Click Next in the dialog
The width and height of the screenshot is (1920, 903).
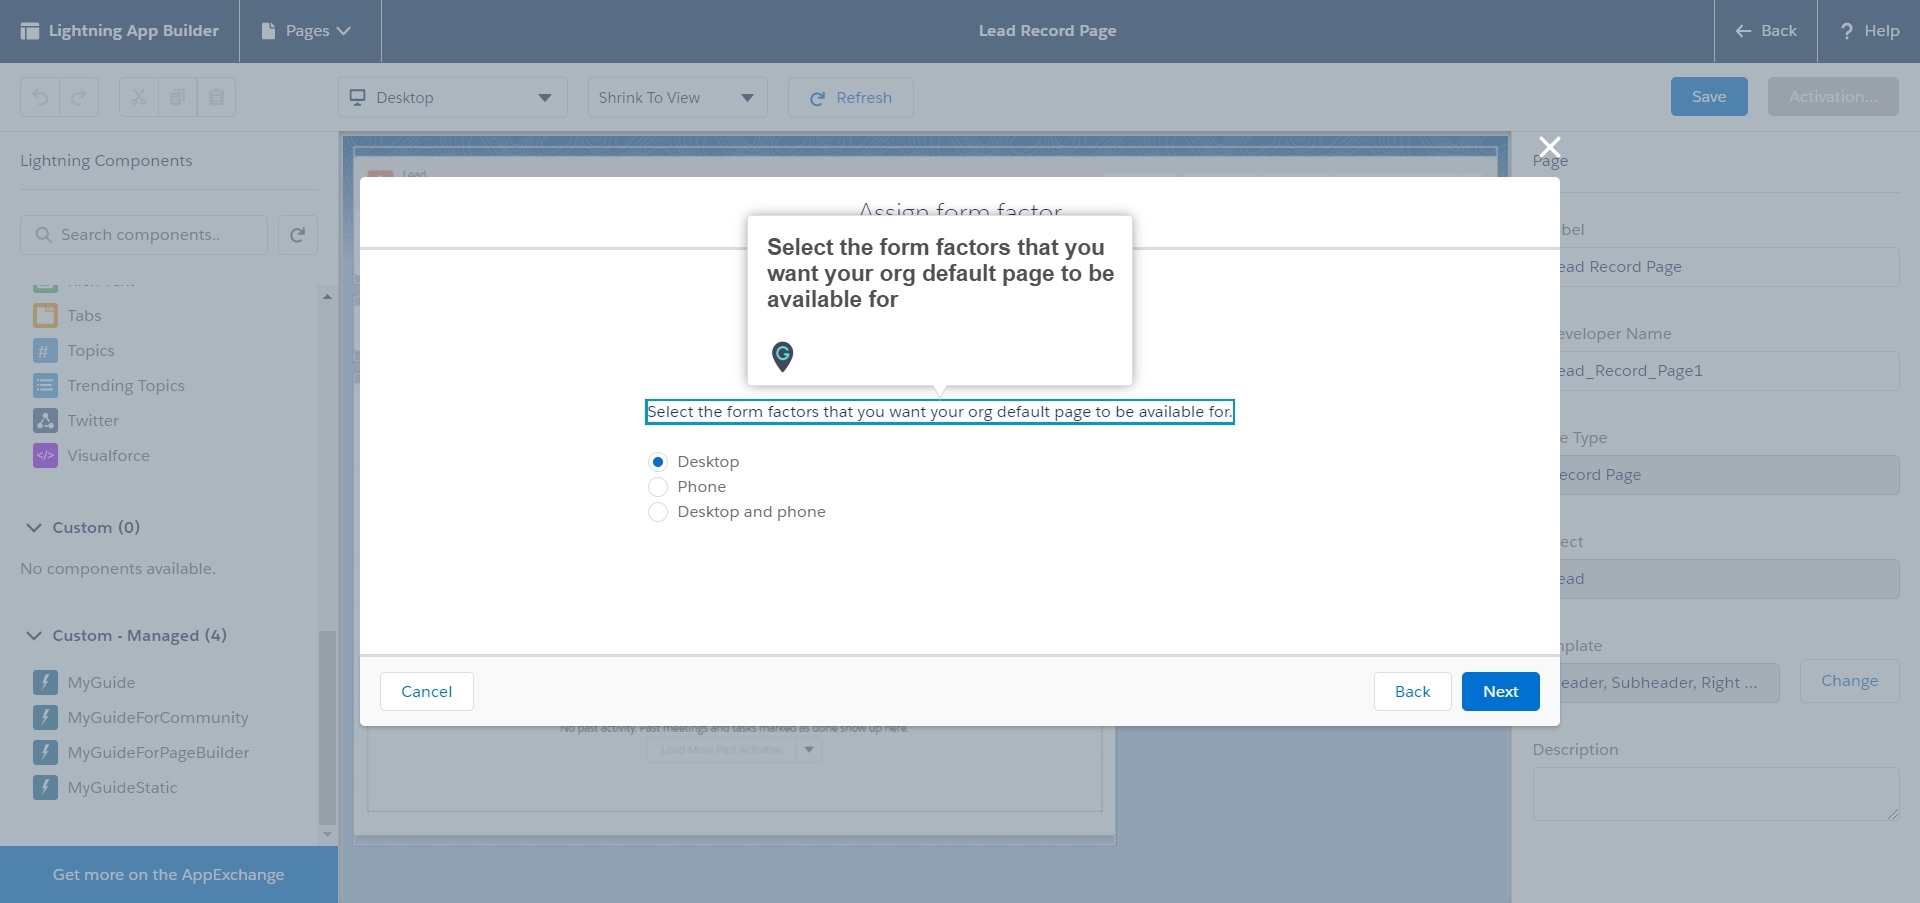pyautogui.click(x=1500, y=691)
